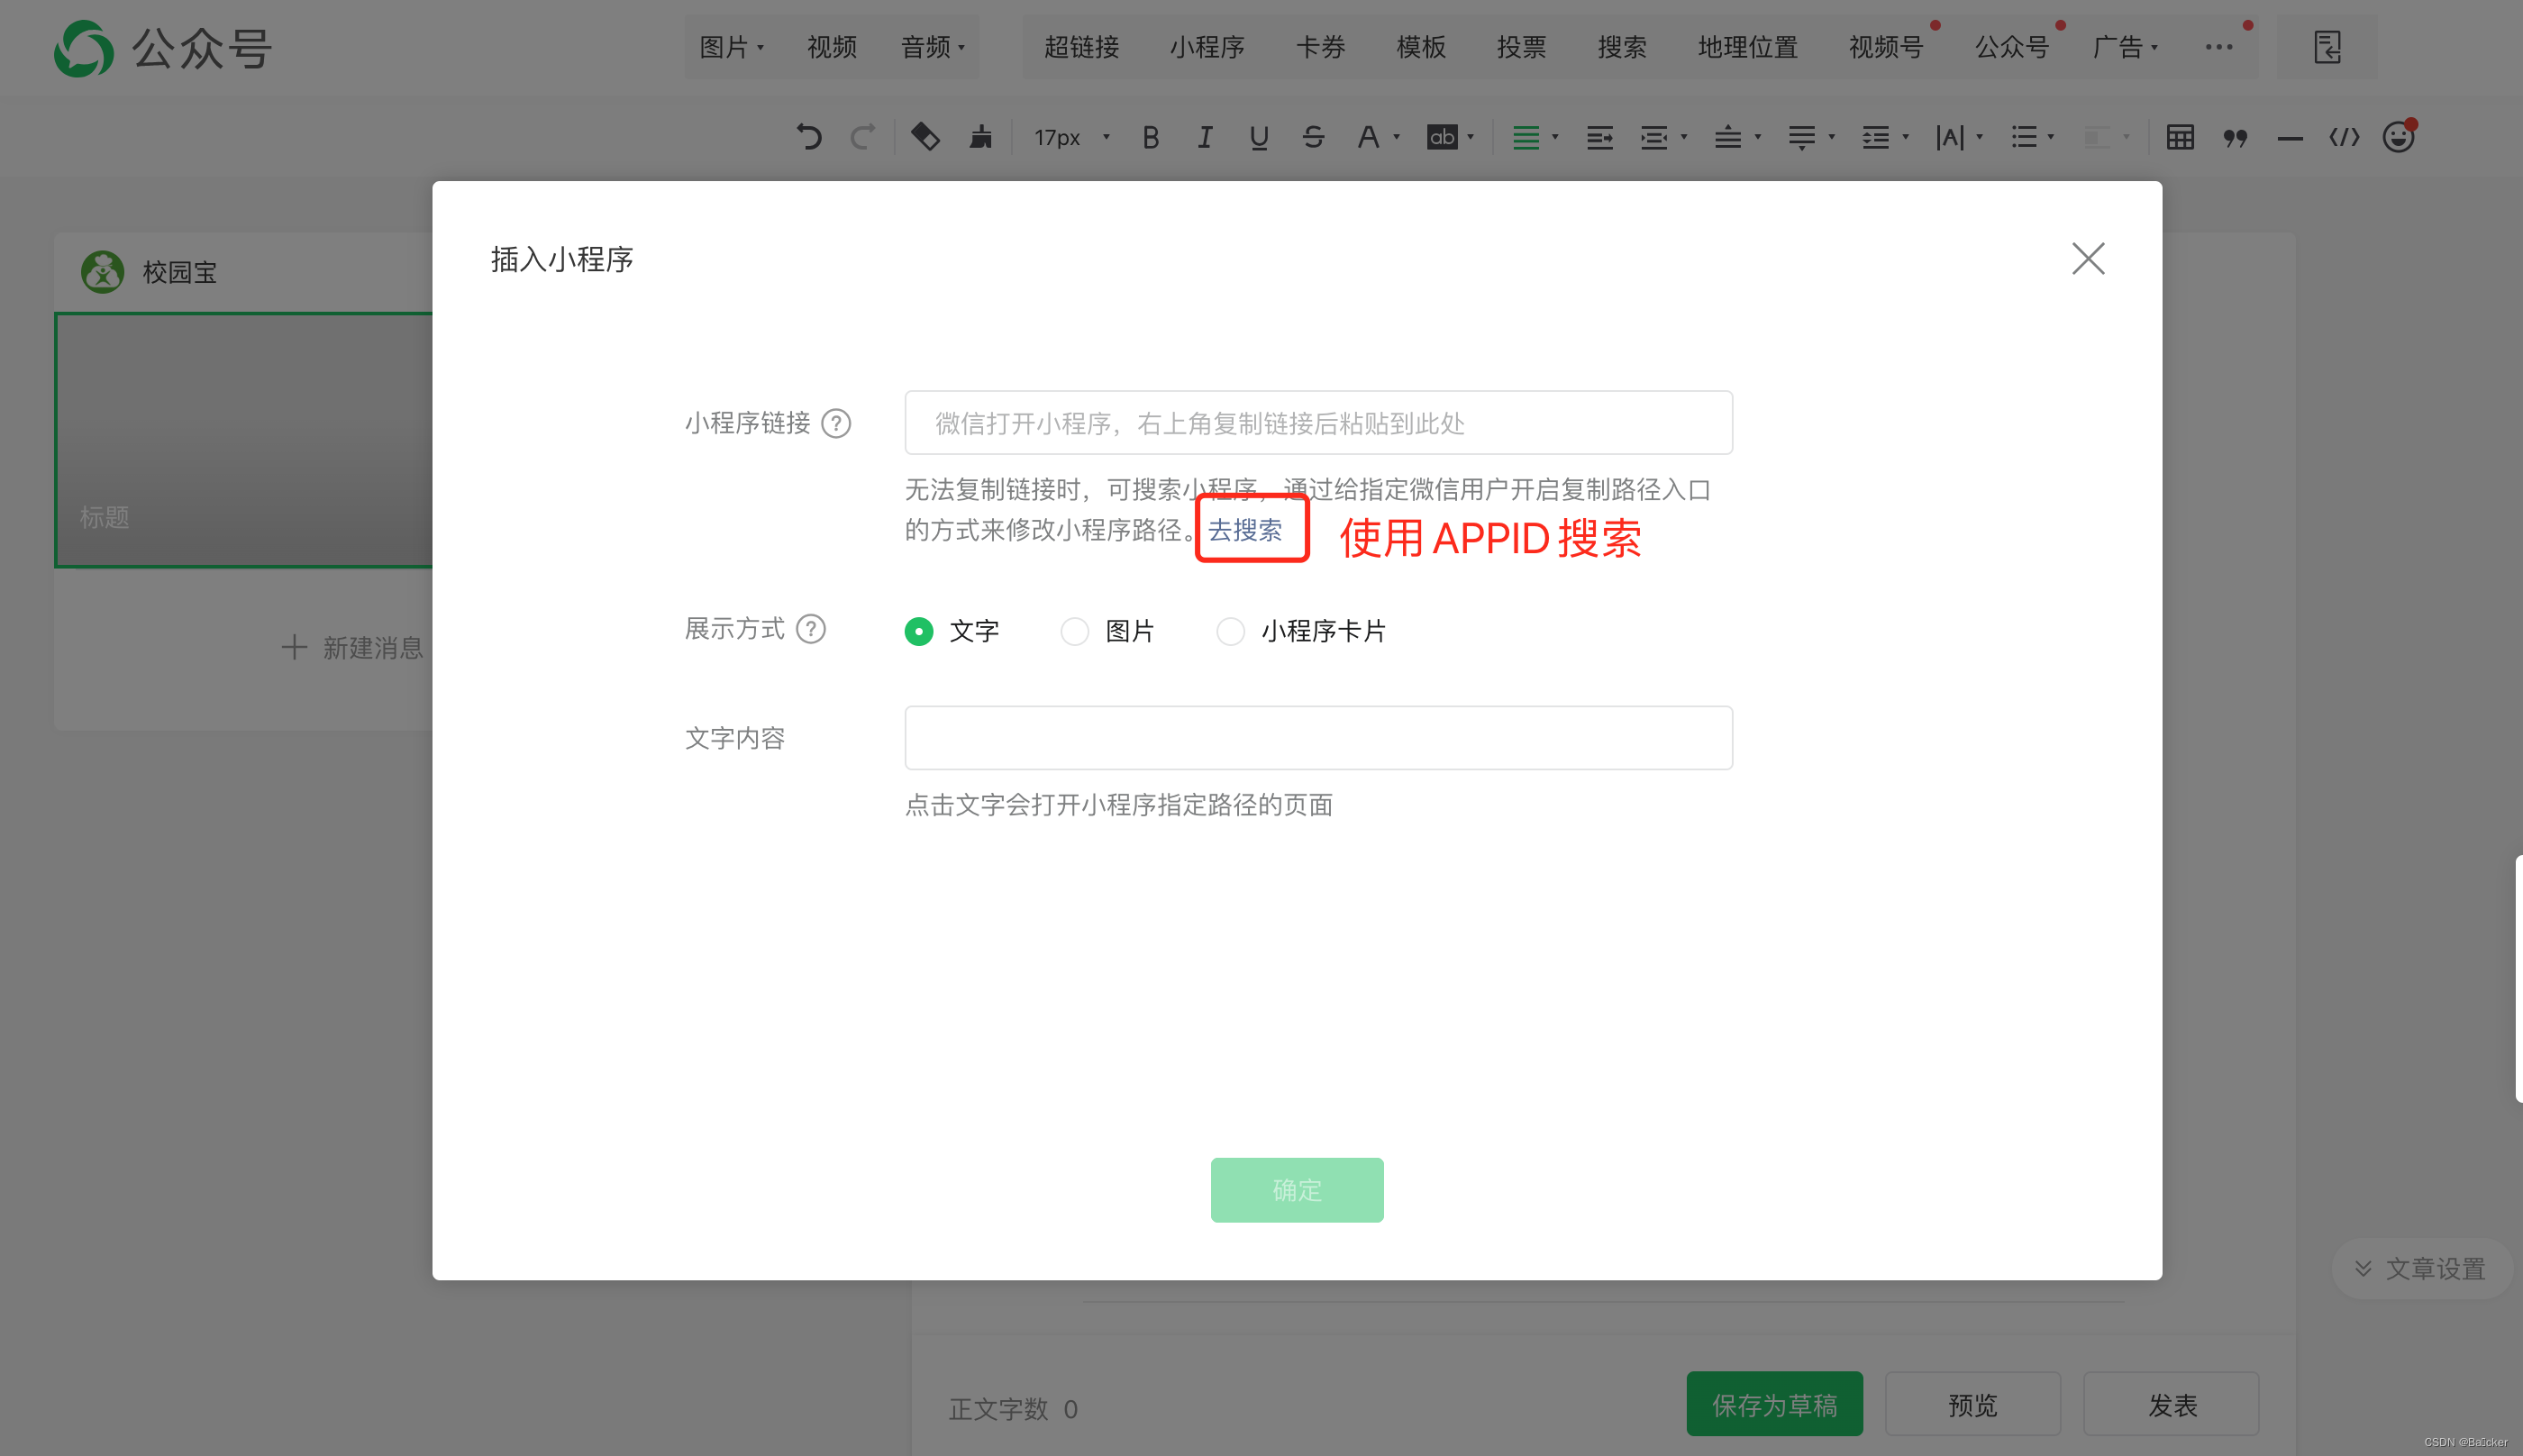Click the 保存为草稿 button
Screen dimensions: 2523x1456
click(1774, 1404)
